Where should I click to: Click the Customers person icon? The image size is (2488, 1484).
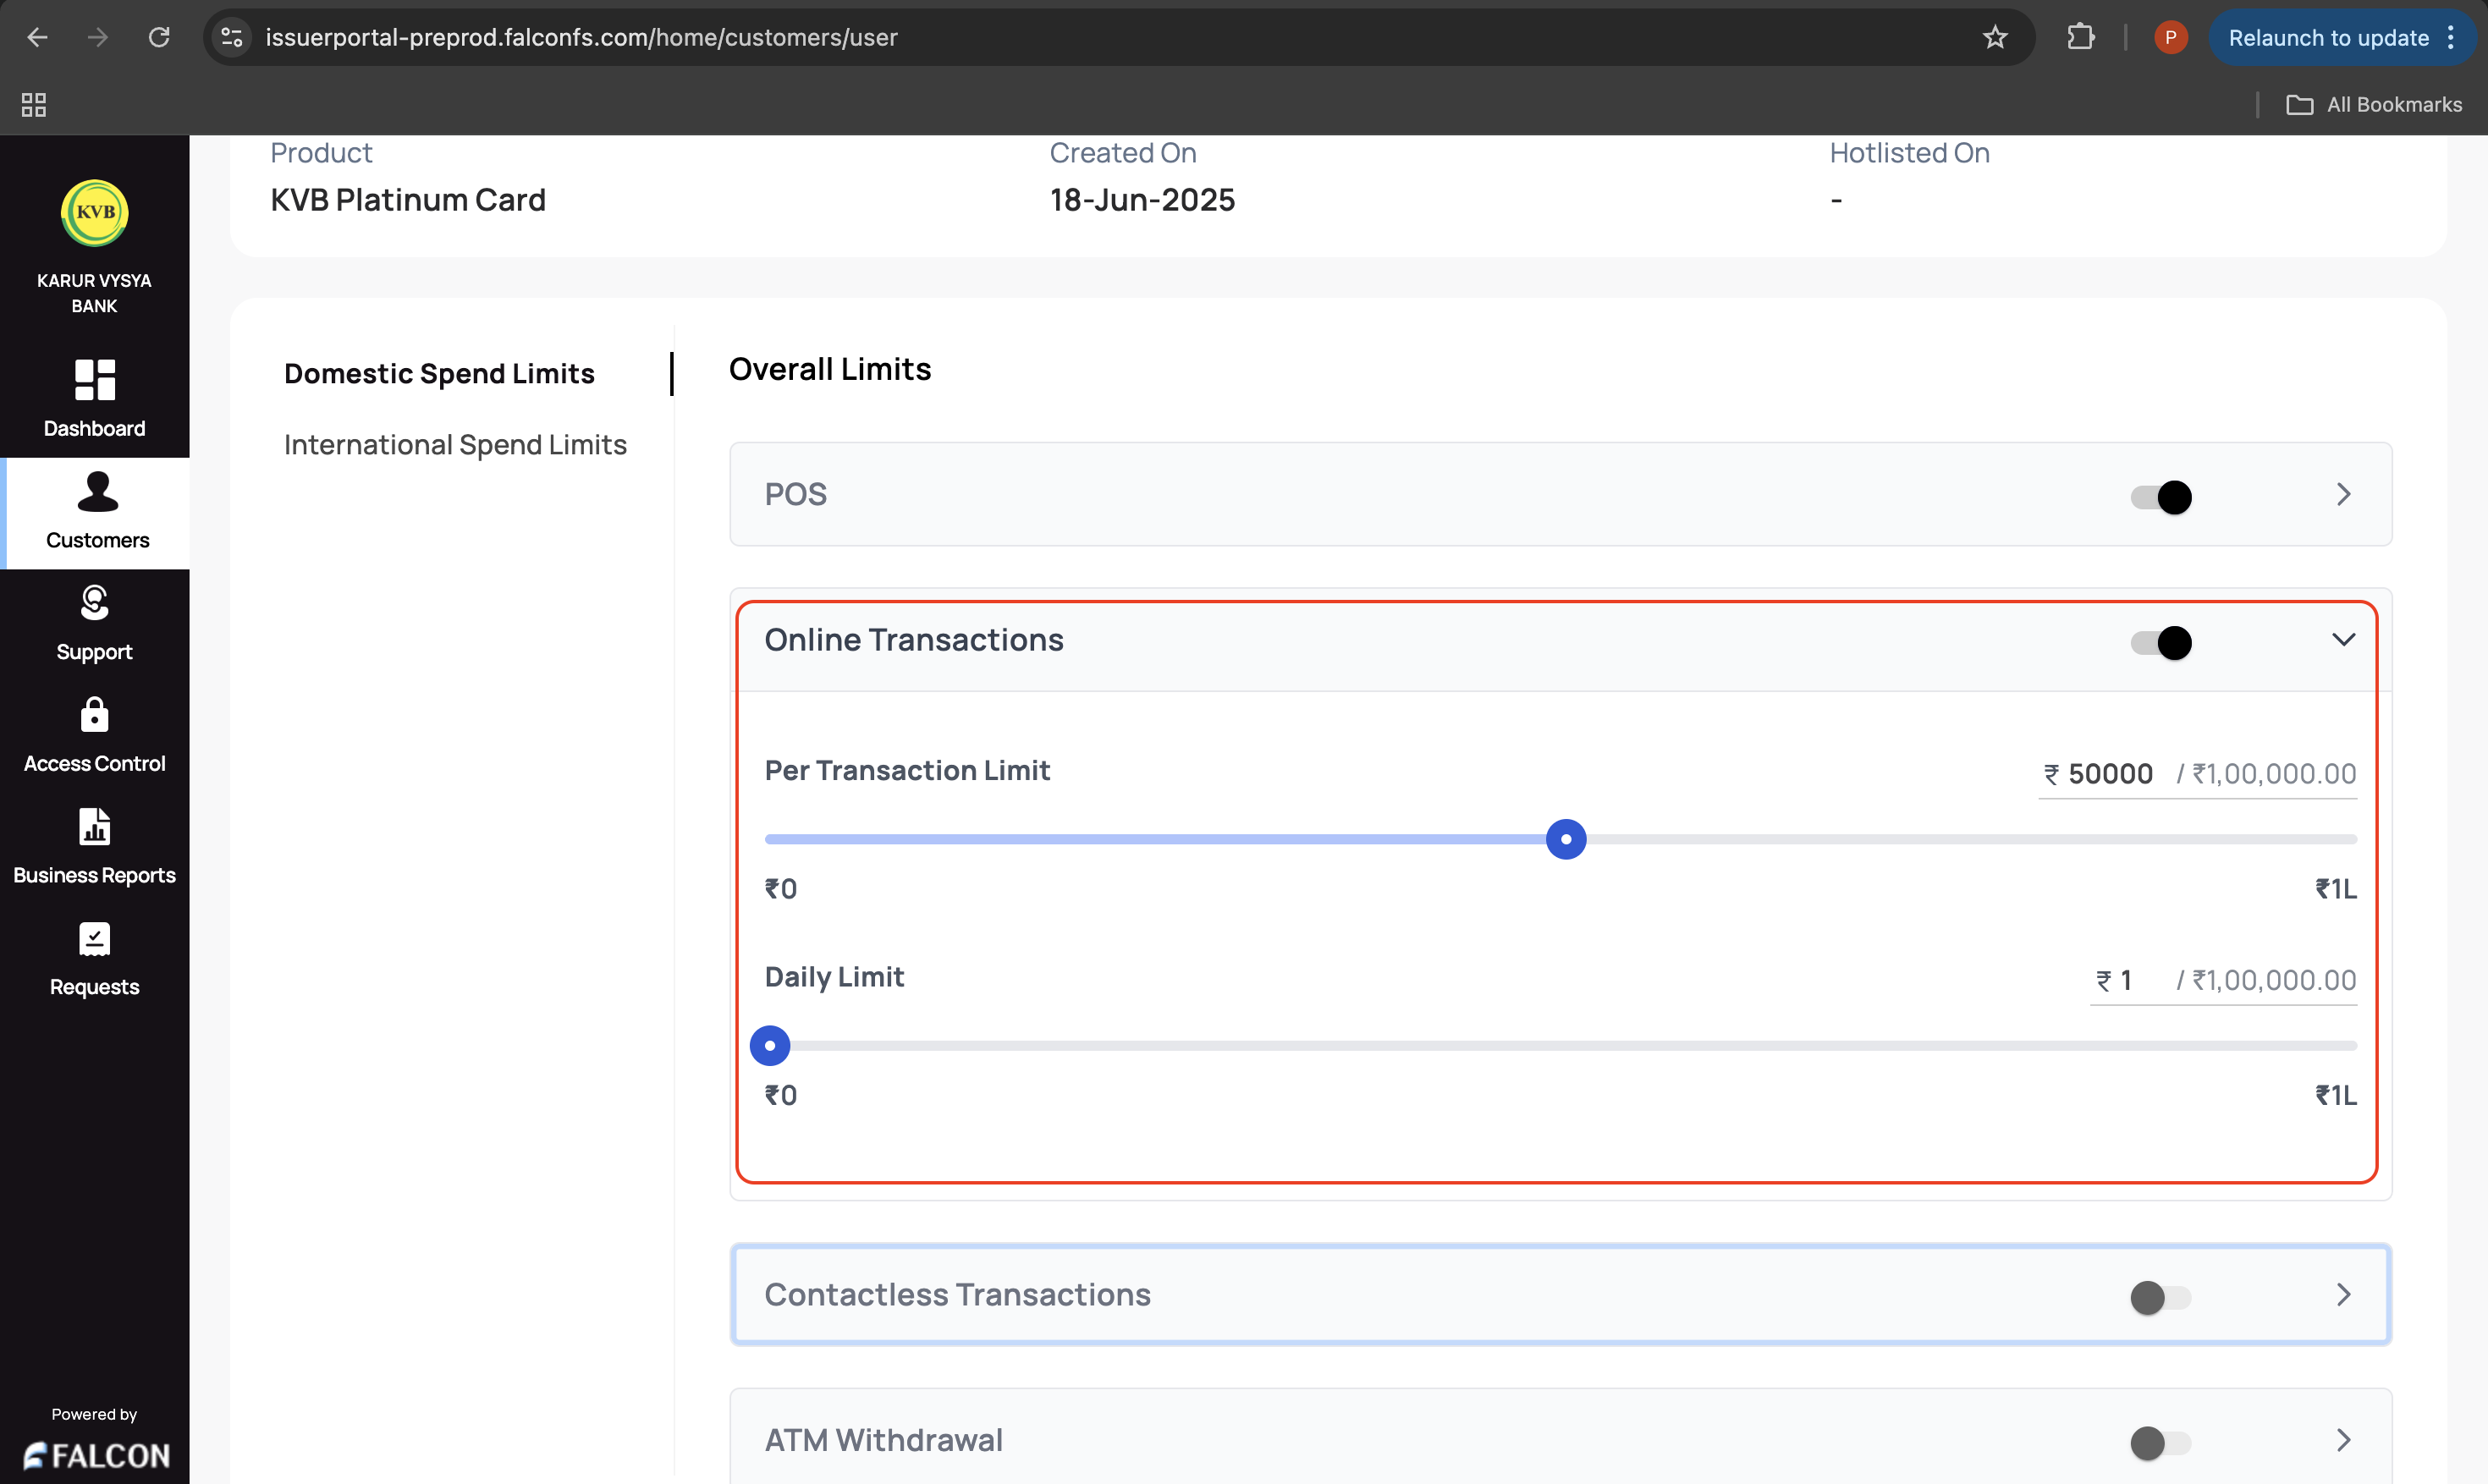point(97,492)
